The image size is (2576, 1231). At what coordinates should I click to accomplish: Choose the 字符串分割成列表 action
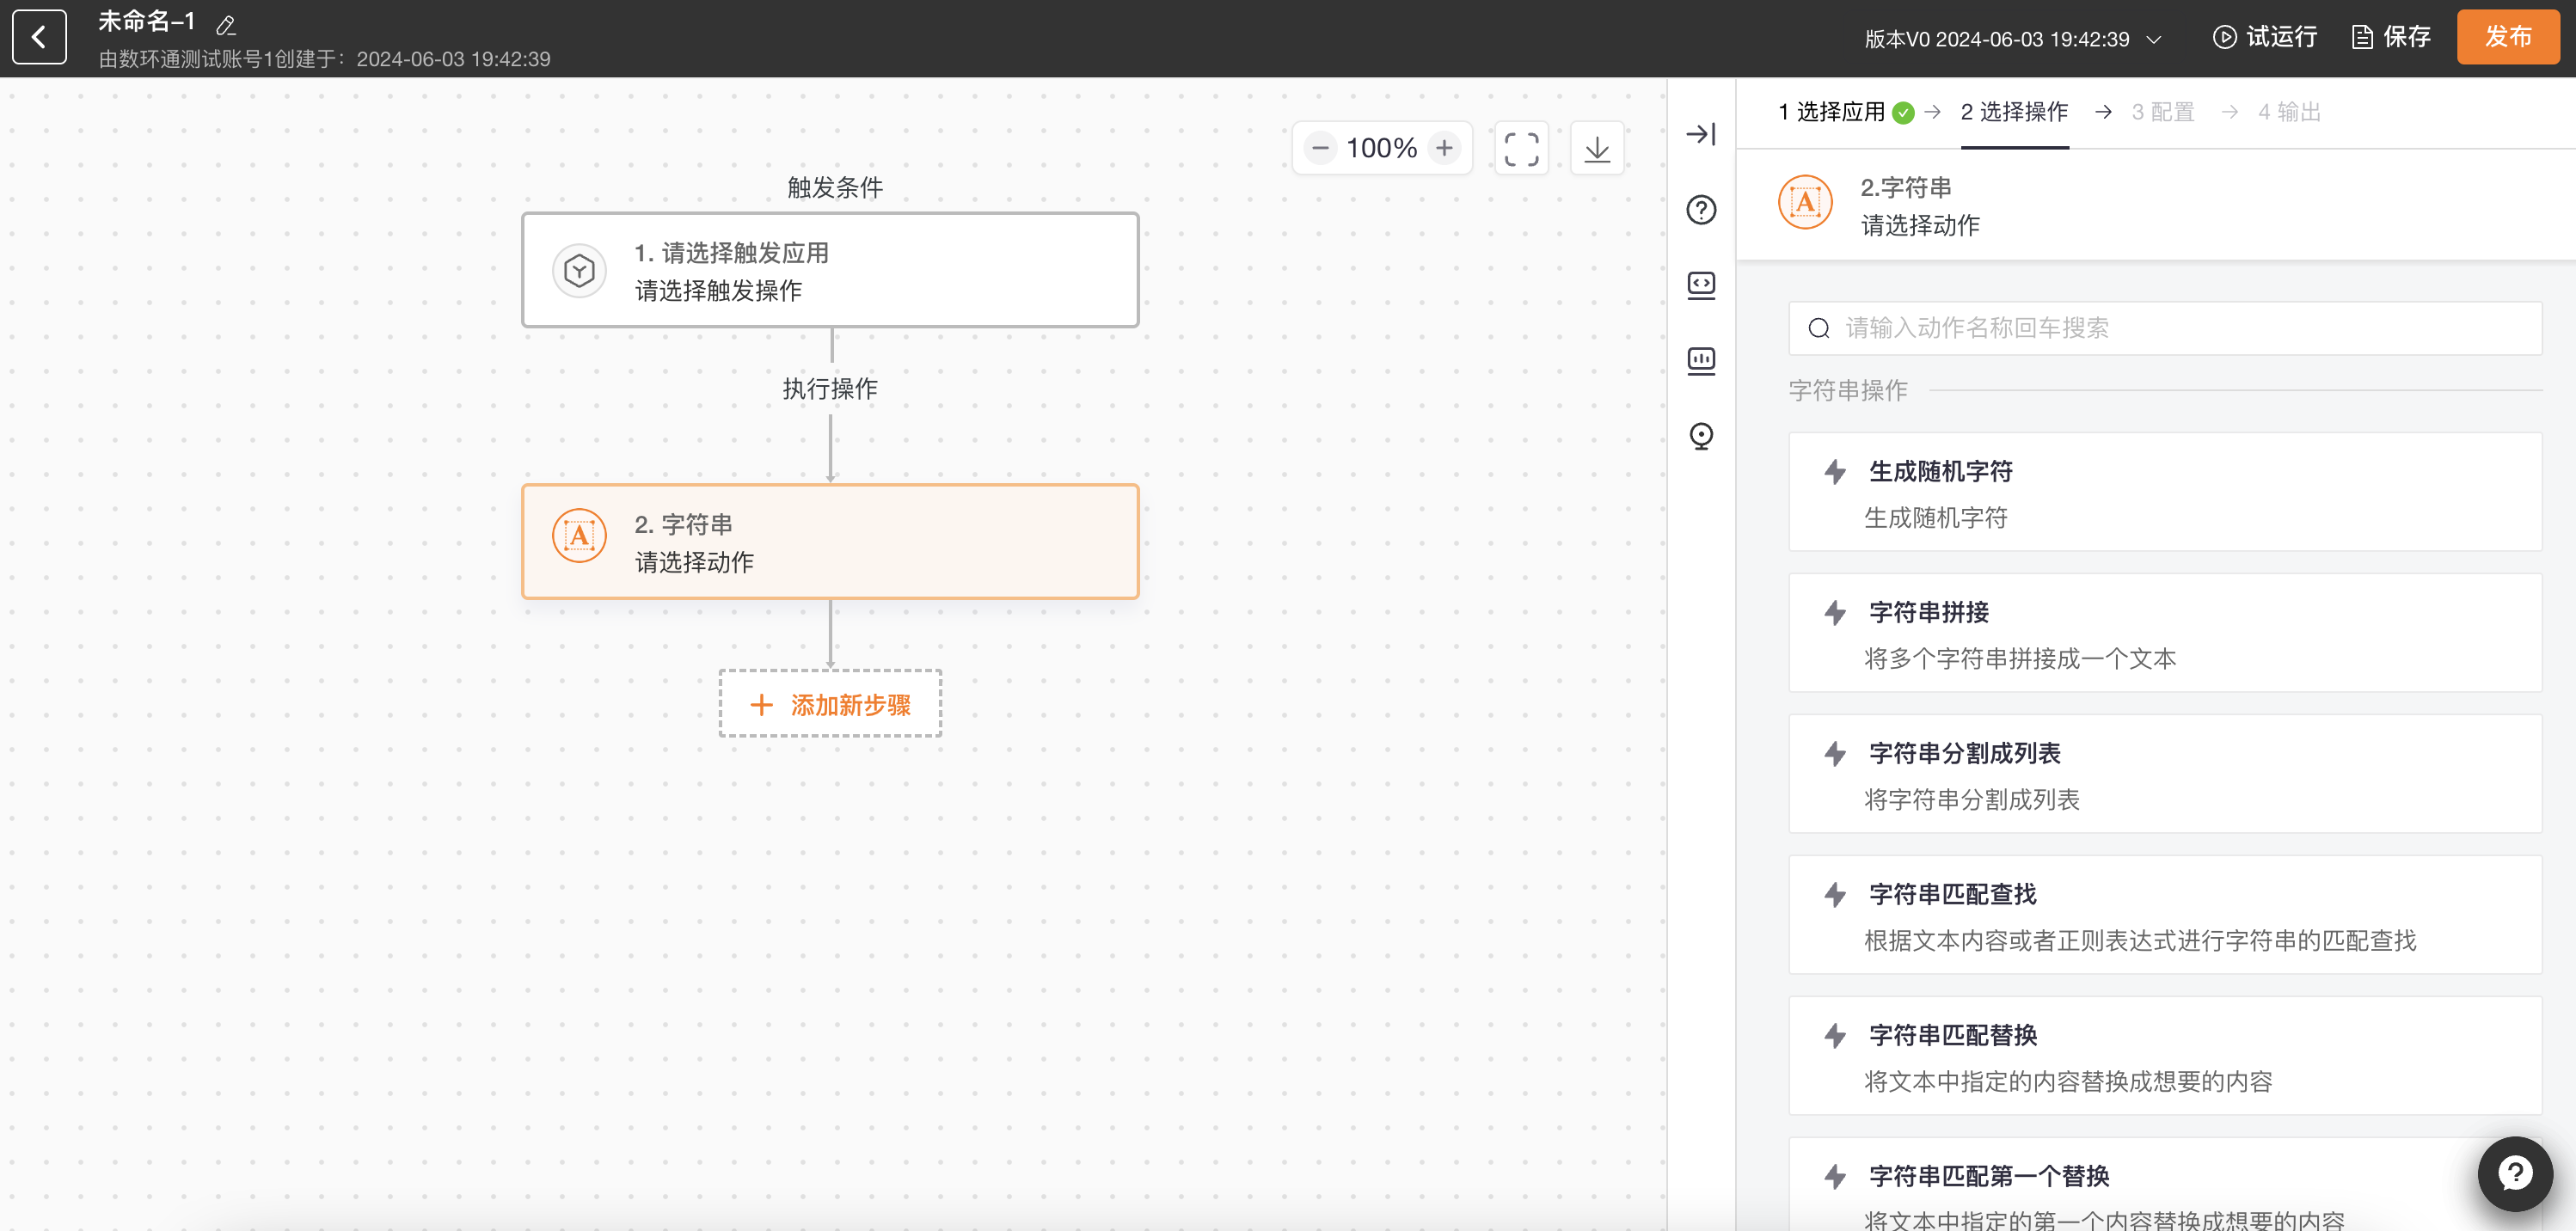click(x=2165, y=774)
